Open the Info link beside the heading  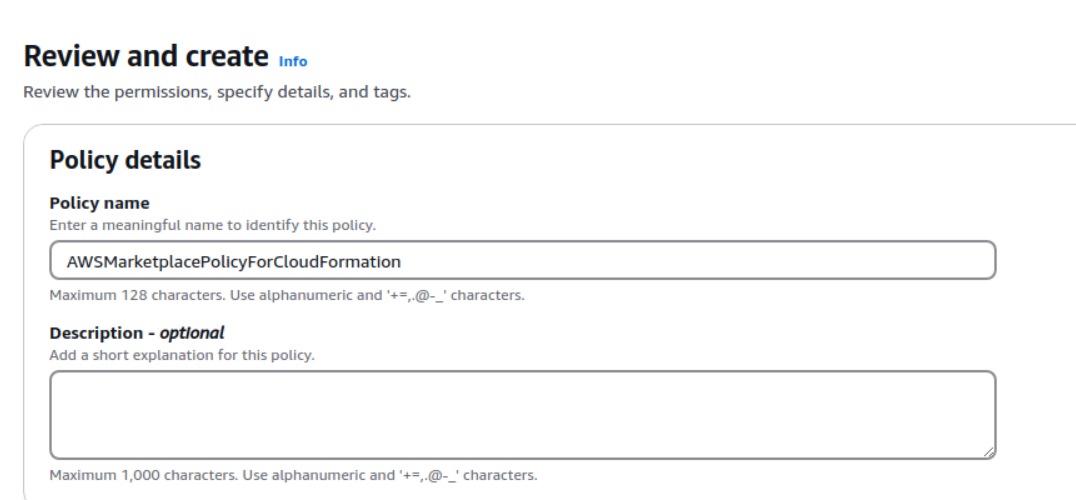[293, 61]
